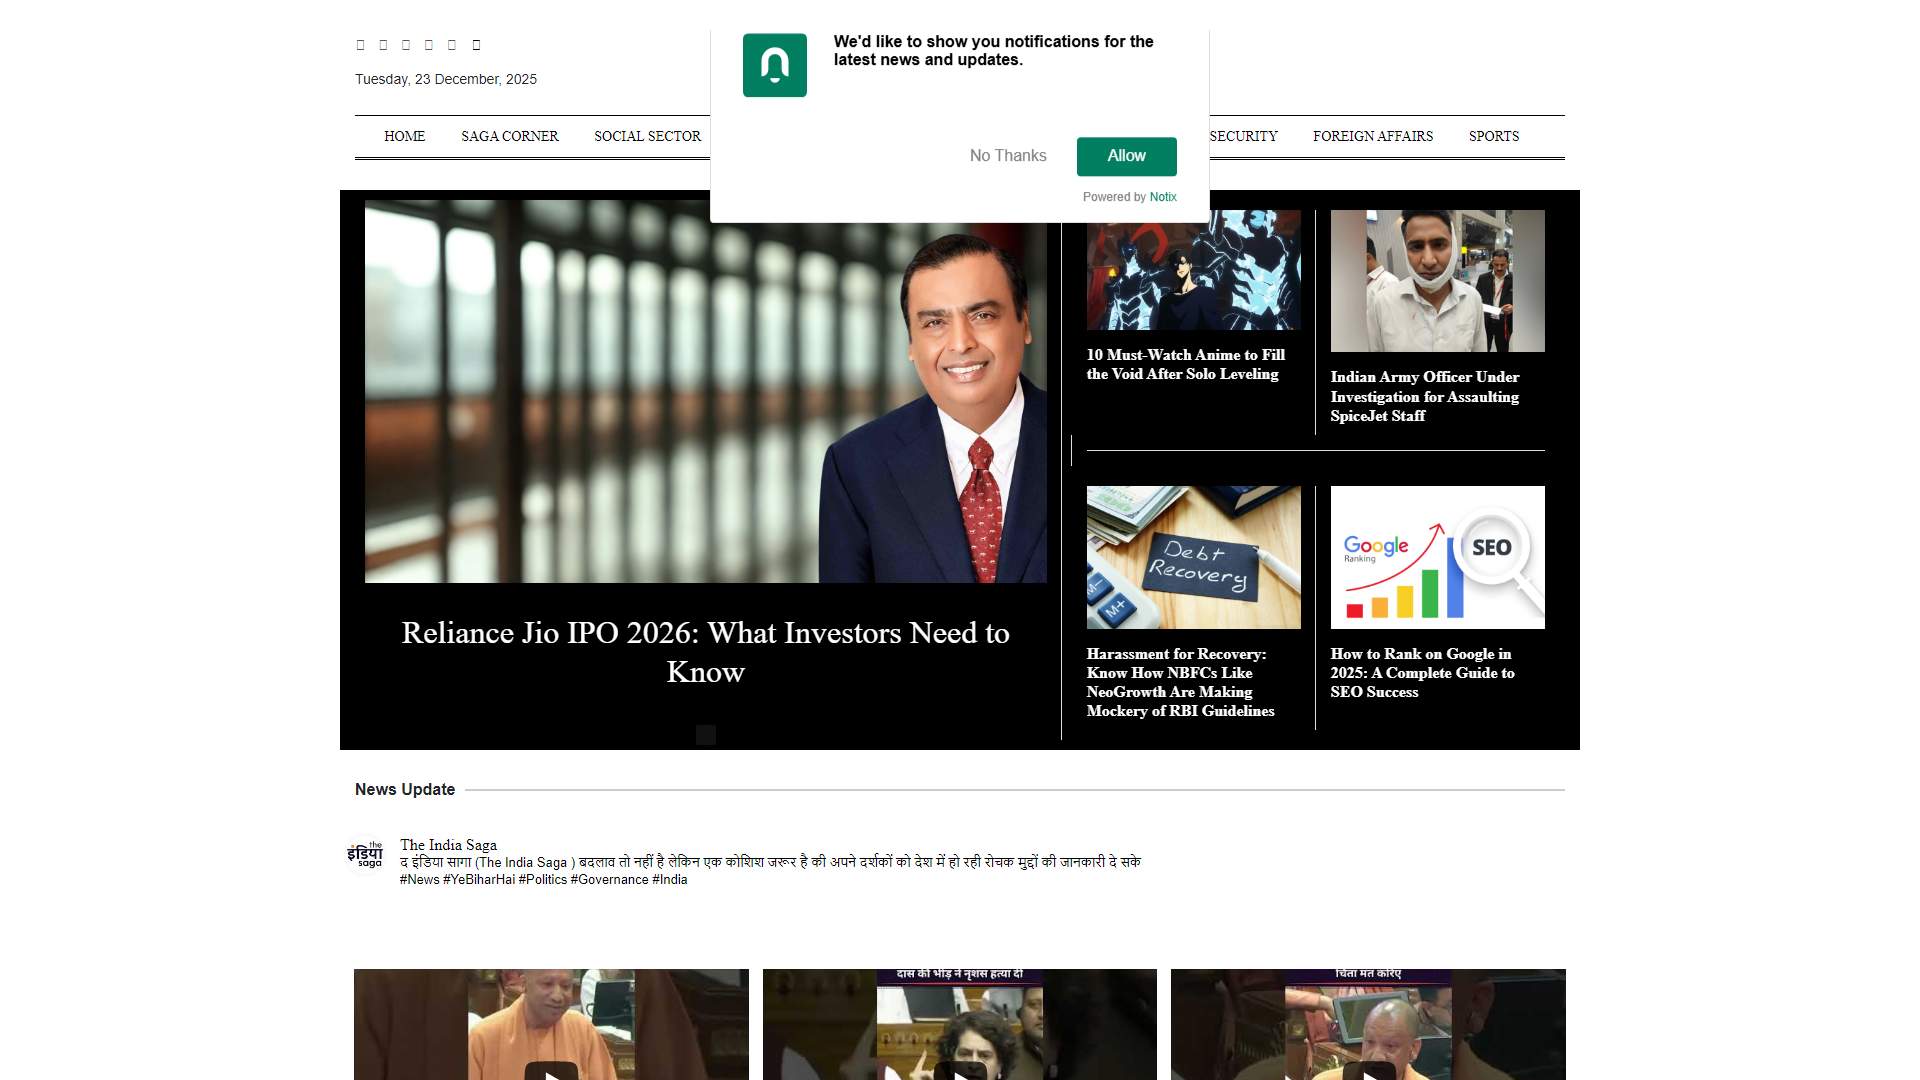Open the Reliance Jio IPO 2026 headline
The image size is (1920, 1080).
pyautogui.click(x=705, y=652)
